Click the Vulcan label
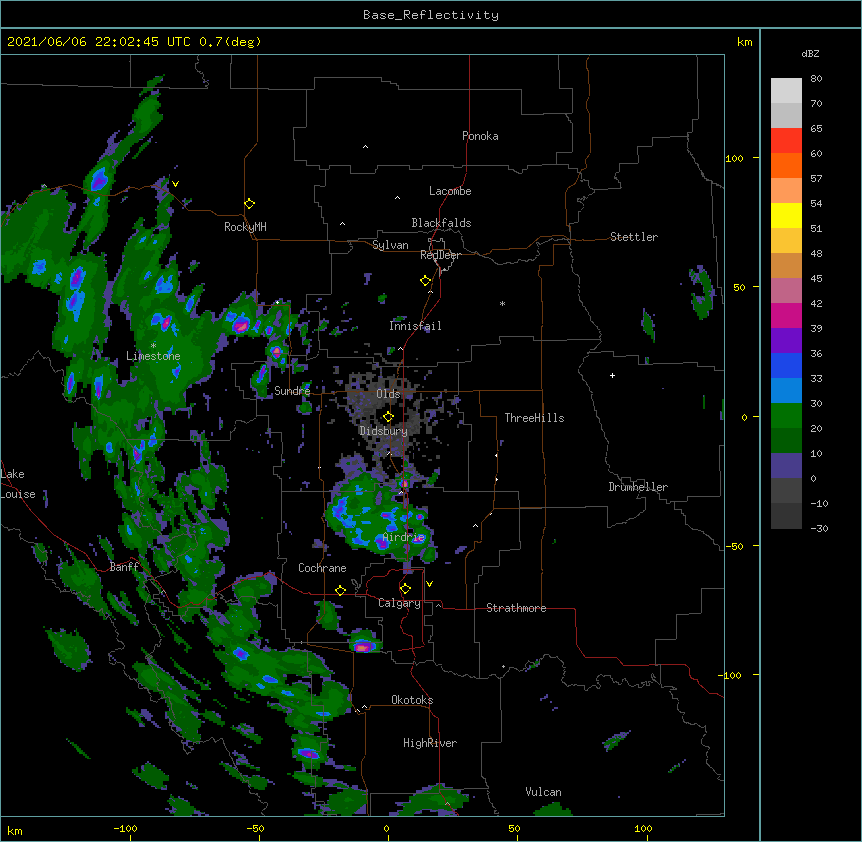Screen dimensions: 862x842 (x=543, y=792)
